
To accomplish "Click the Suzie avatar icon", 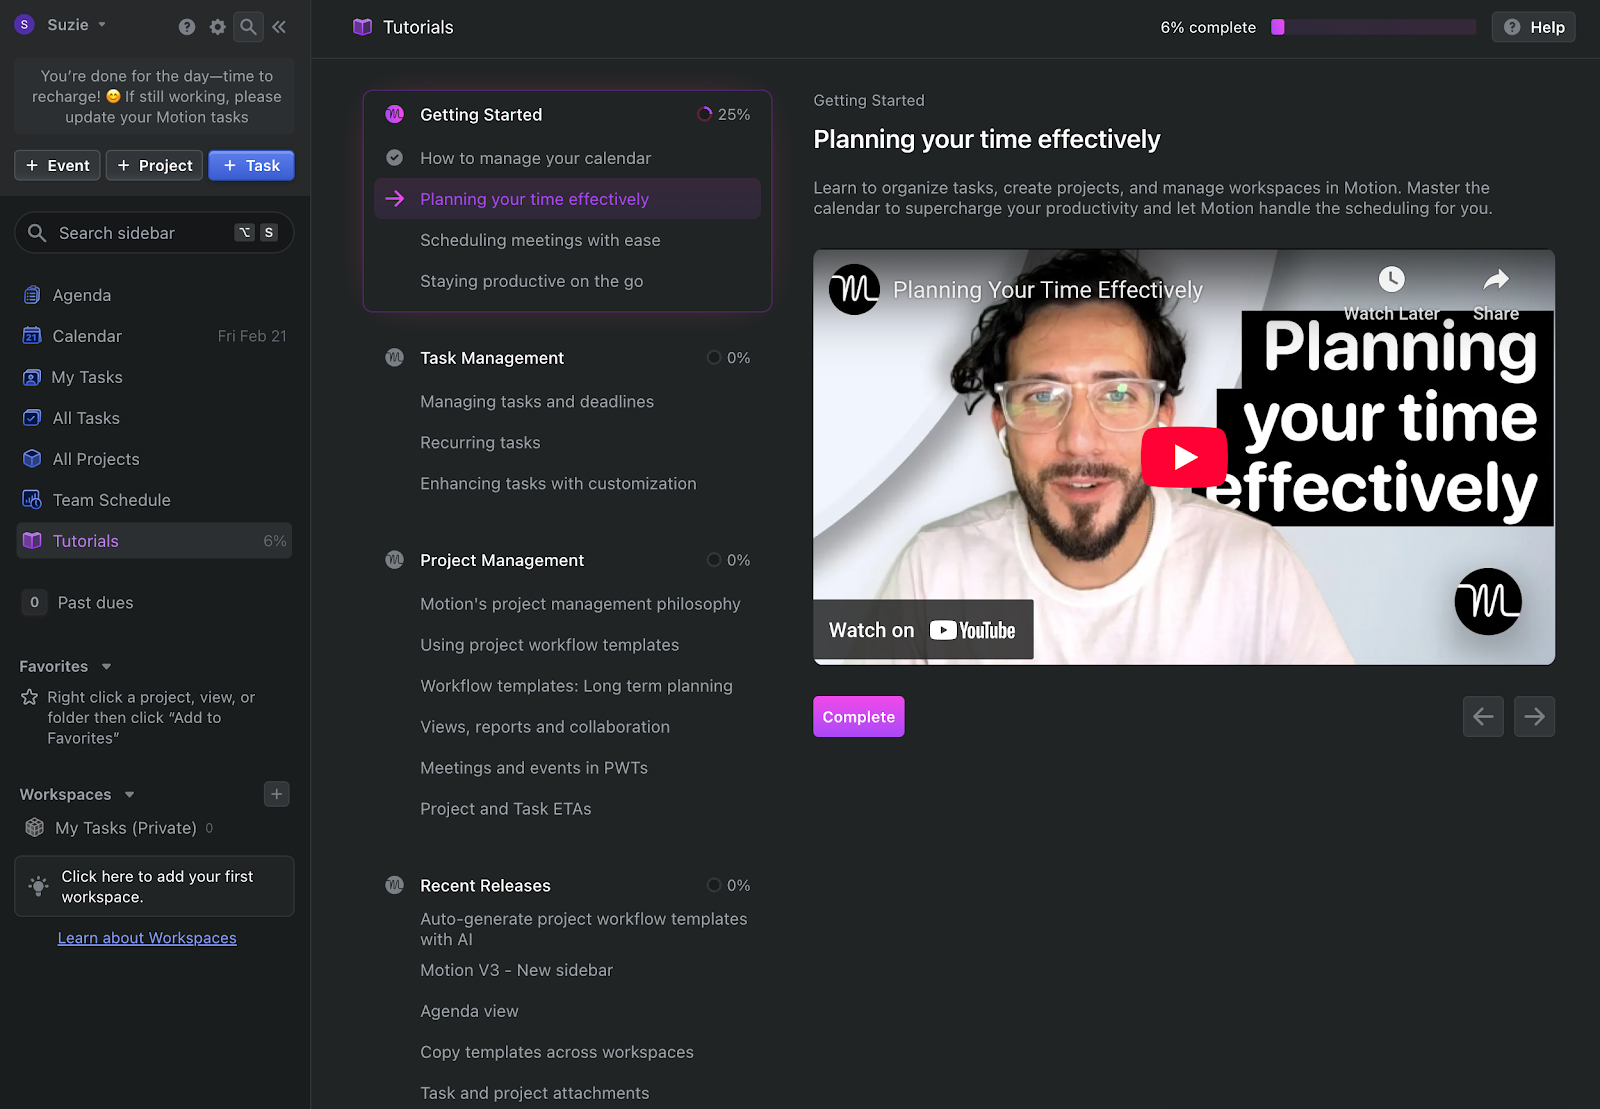I will click(25, 25).
